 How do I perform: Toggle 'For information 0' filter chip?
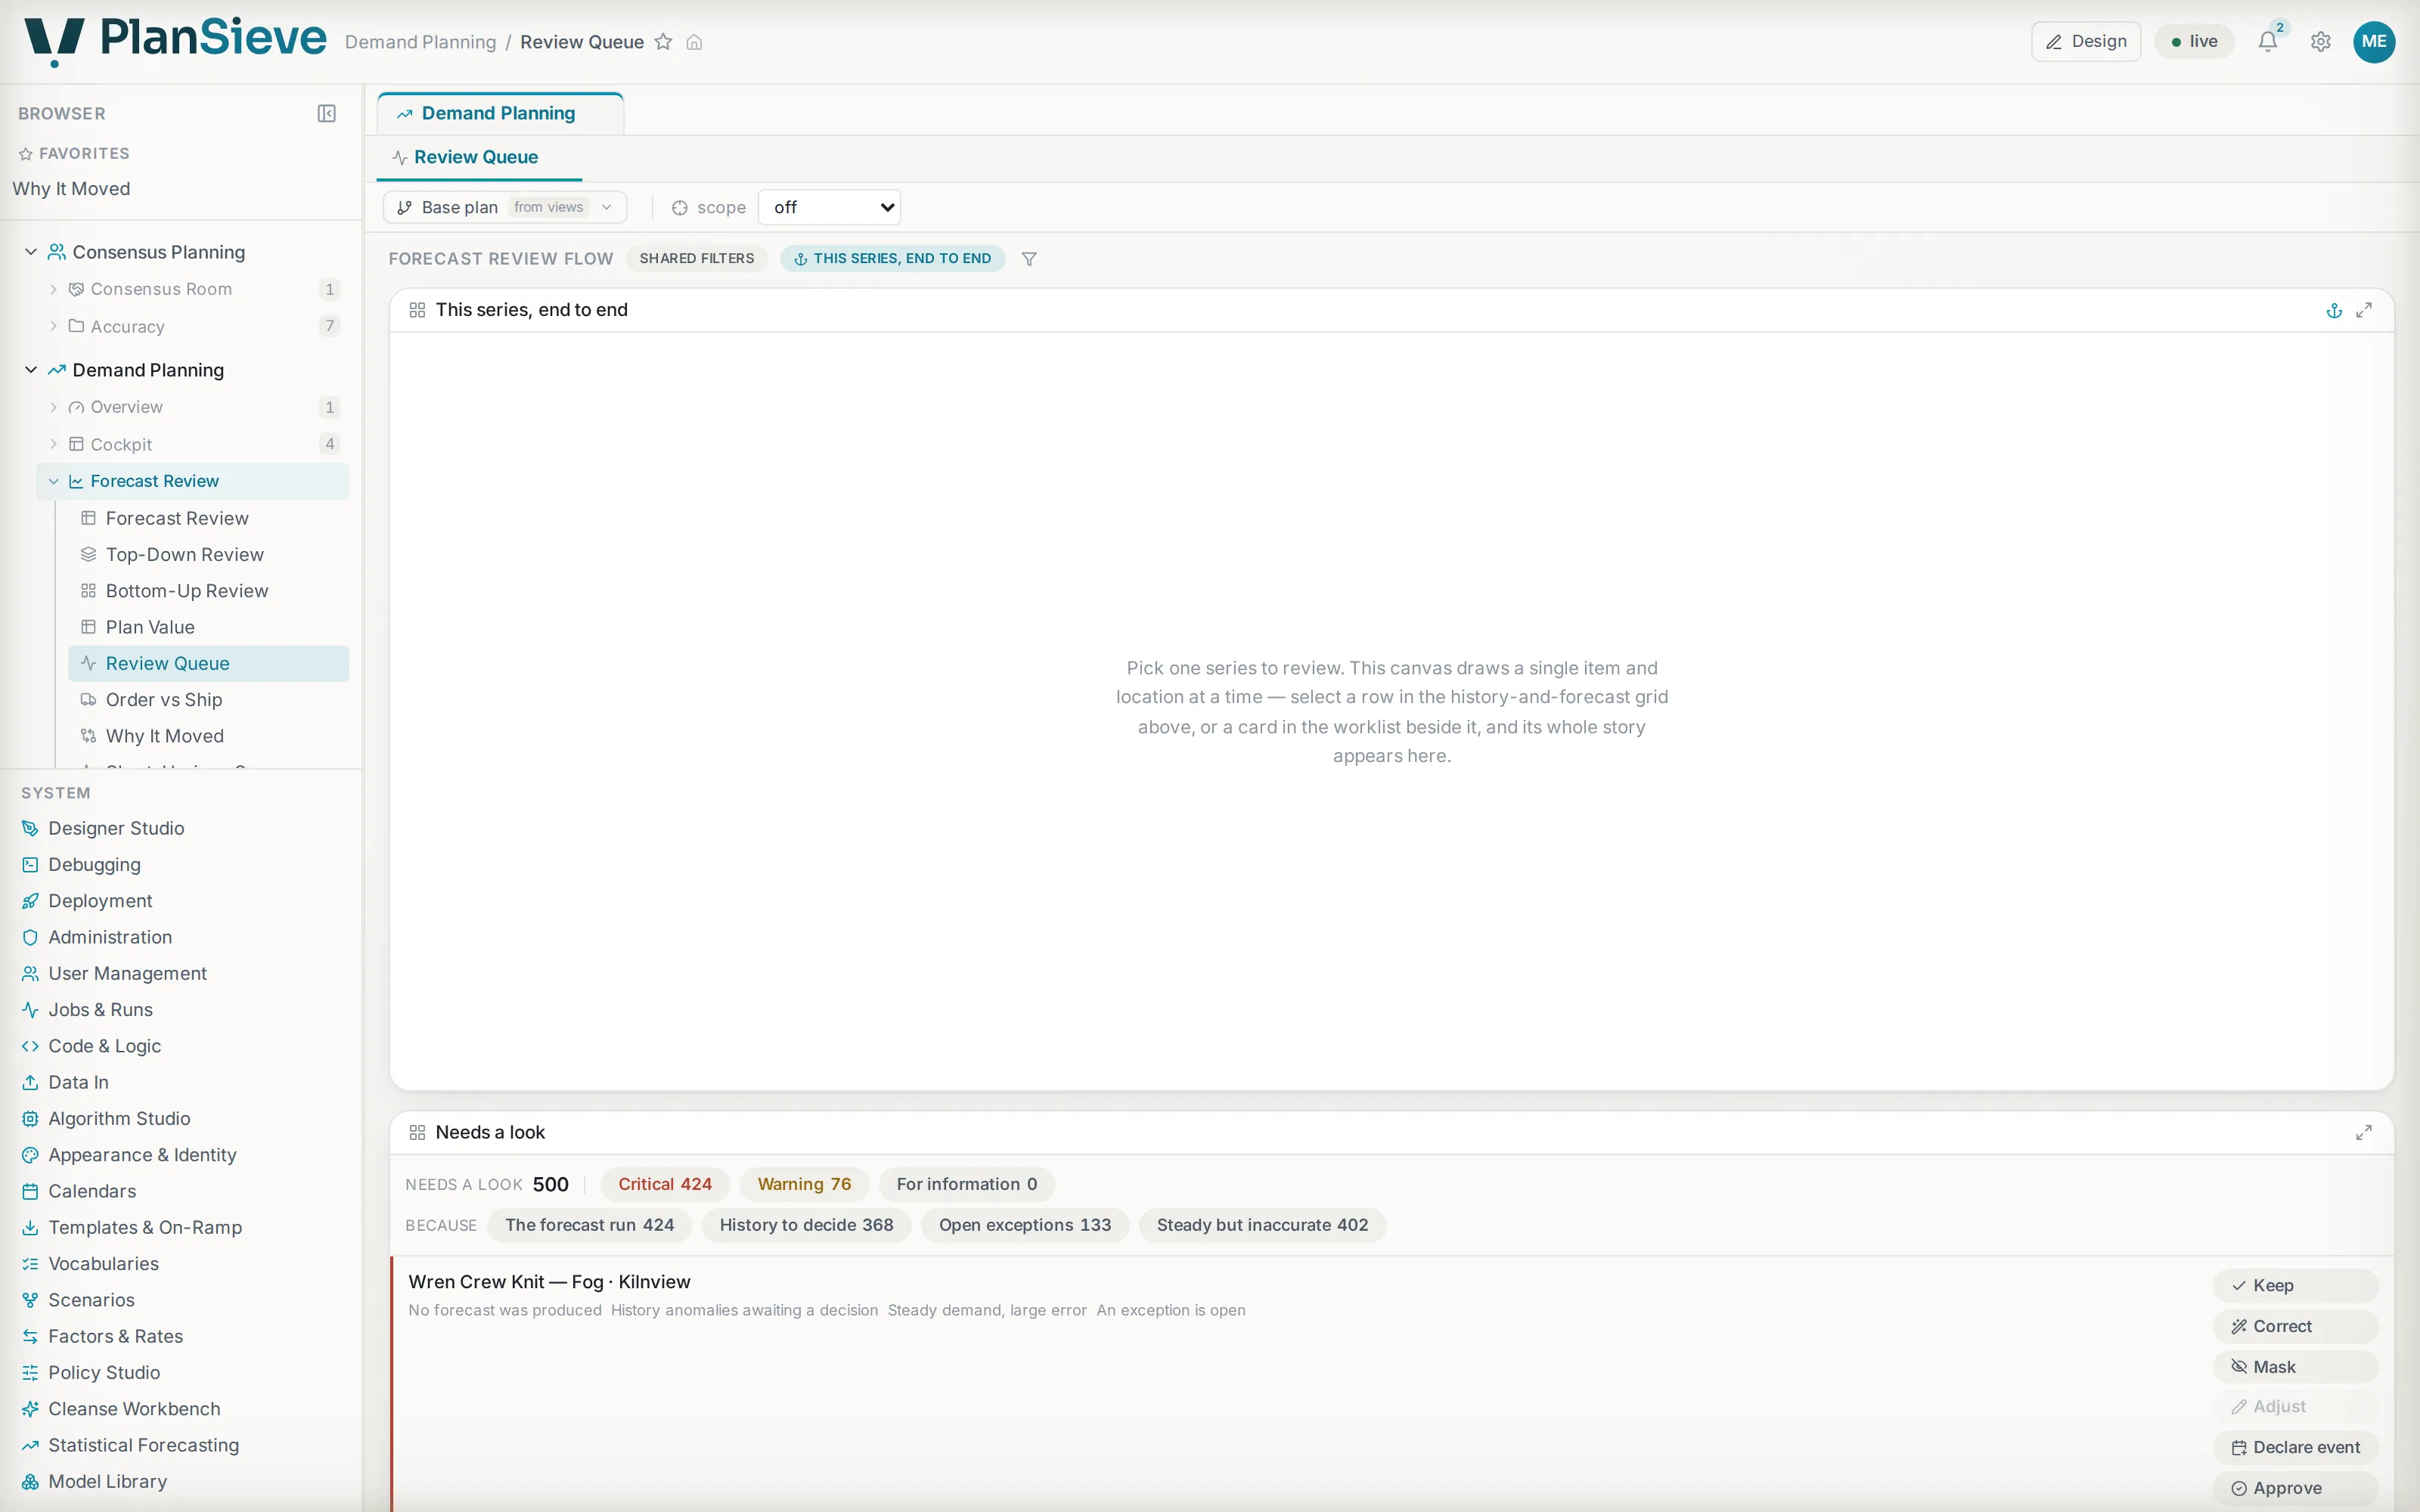click(x=966, y=1185)
